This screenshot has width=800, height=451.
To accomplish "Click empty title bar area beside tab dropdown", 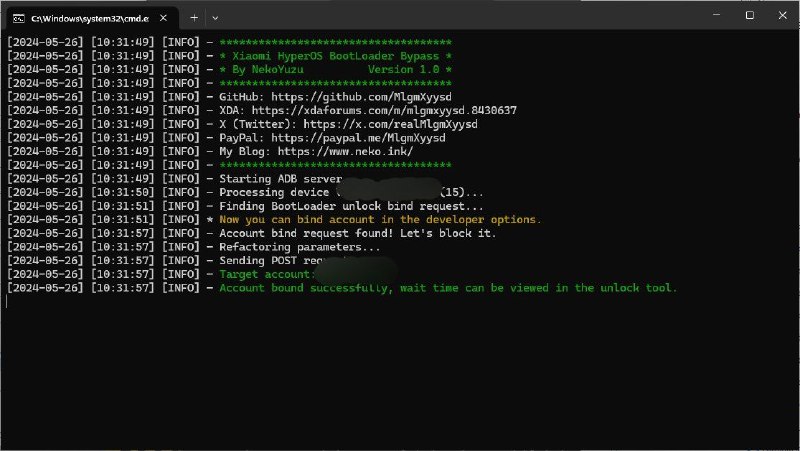I will point(450,17).
